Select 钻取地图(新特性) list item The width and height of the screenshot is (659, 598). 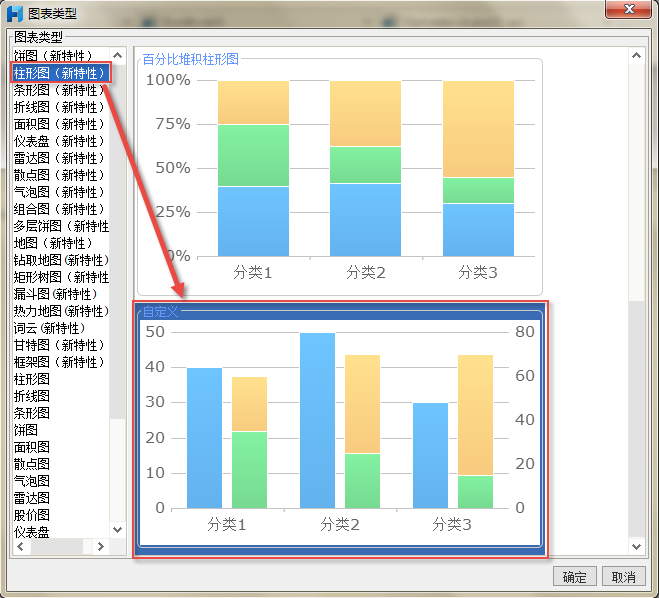pyautogui.click(x=61, y=260)
